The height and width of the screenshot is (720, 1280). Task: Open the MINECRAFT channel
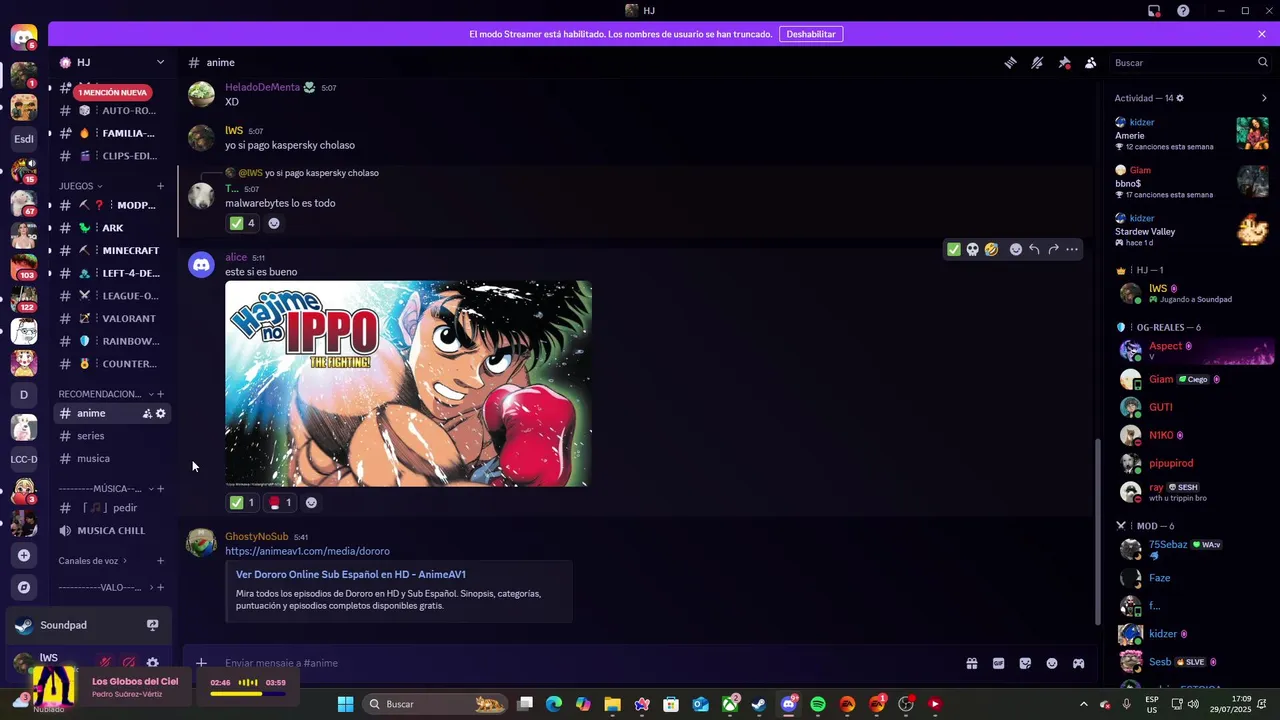tap(111, 250)
